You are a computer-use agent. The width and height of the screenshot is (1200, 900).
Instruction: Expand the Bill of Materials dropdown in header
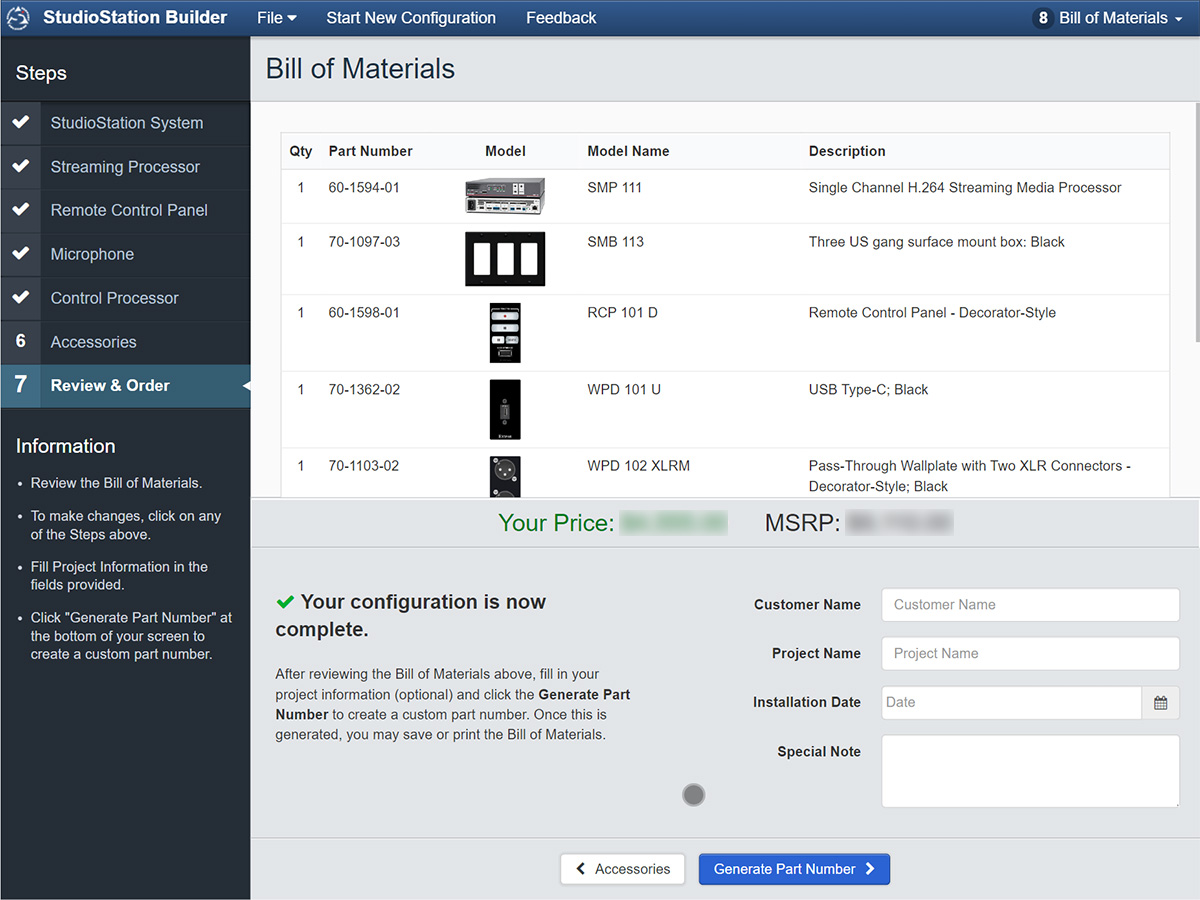click(x=1108, y=18)
